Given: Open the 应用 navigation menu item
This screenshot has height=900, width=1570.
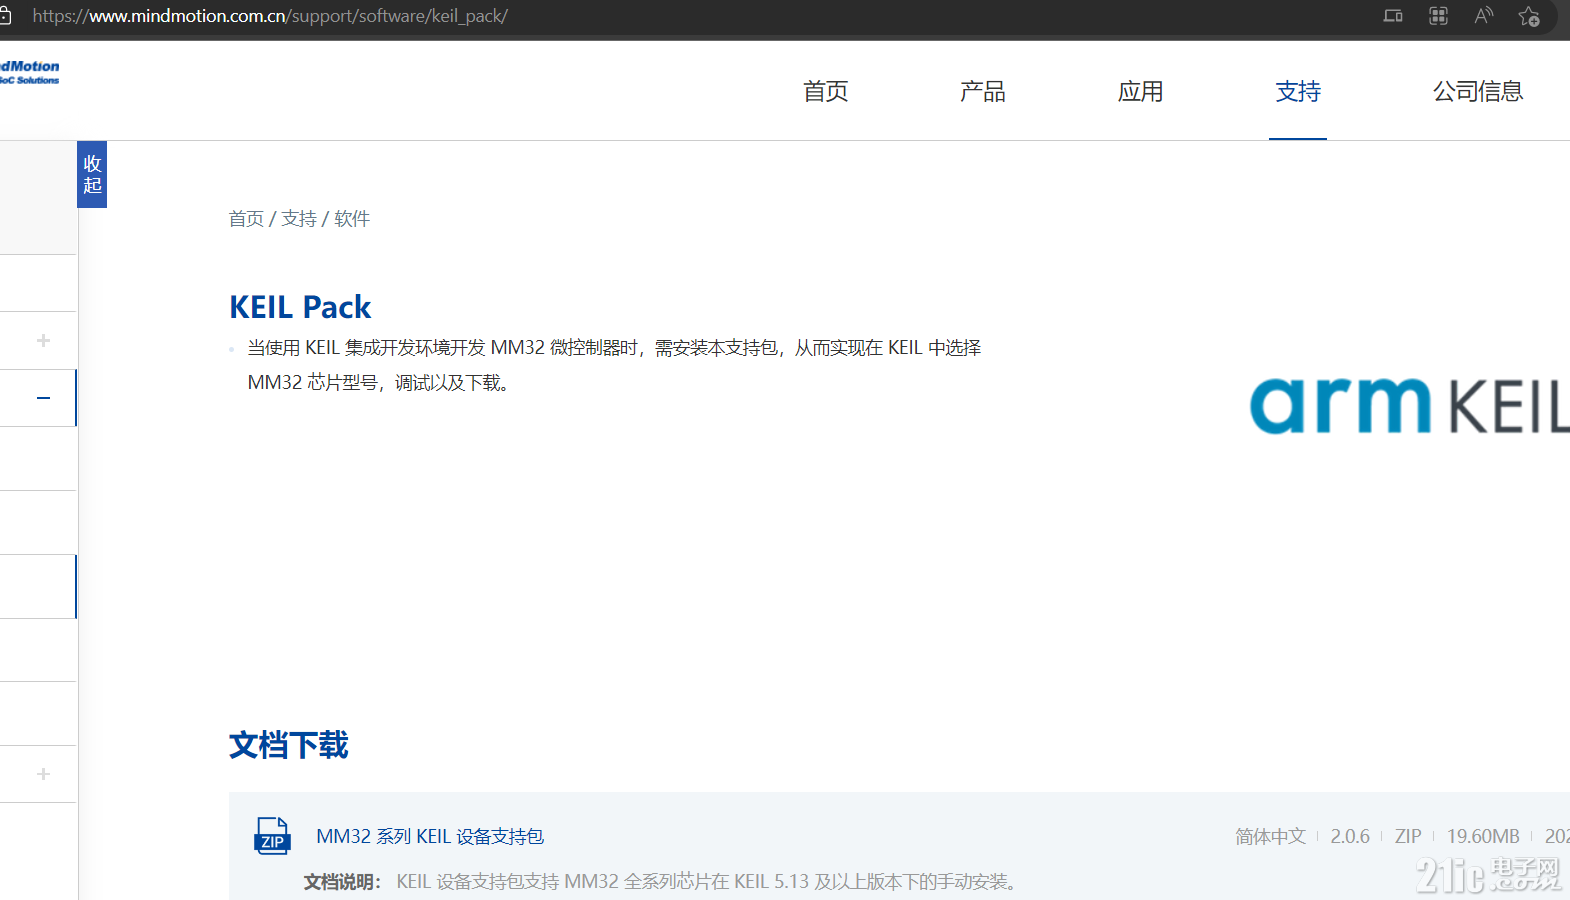Looking at the screenshot, I should click(1140, 91).
